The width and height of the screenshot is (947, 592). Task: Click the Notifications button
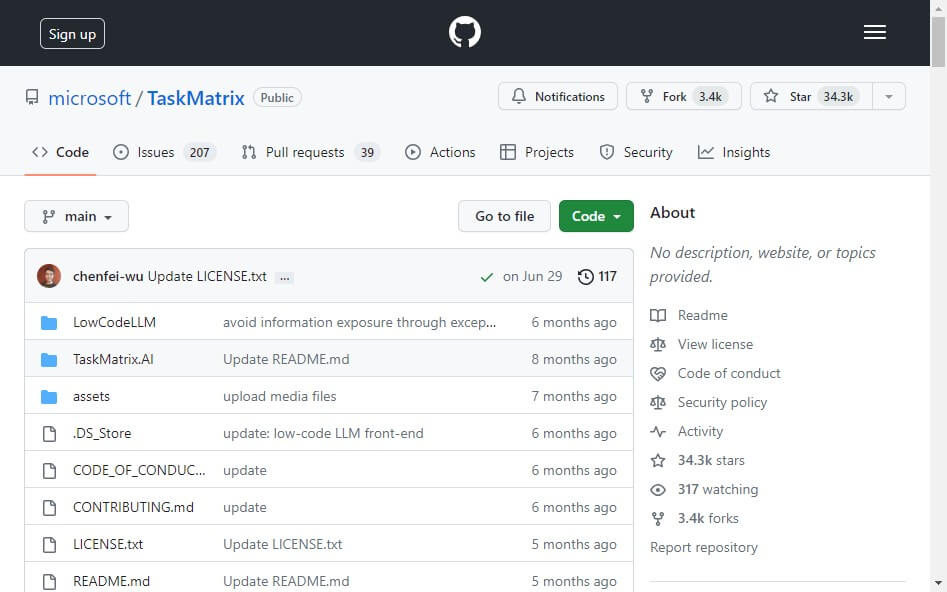point(558,97)
